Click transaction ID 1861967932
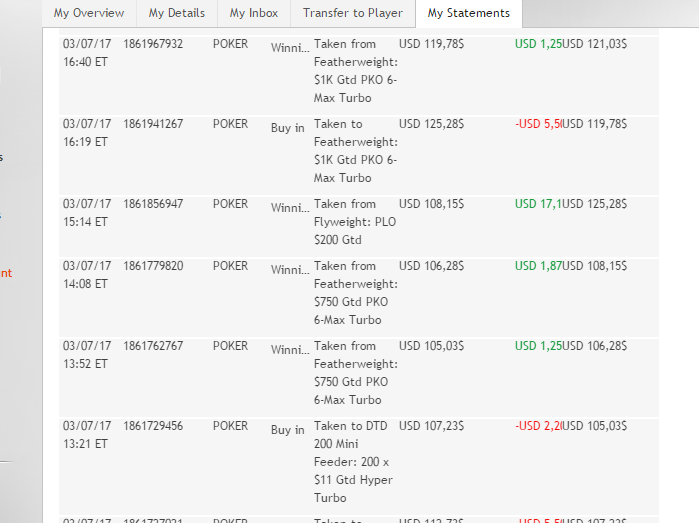 pyautogui.click(x=153, y=45)
